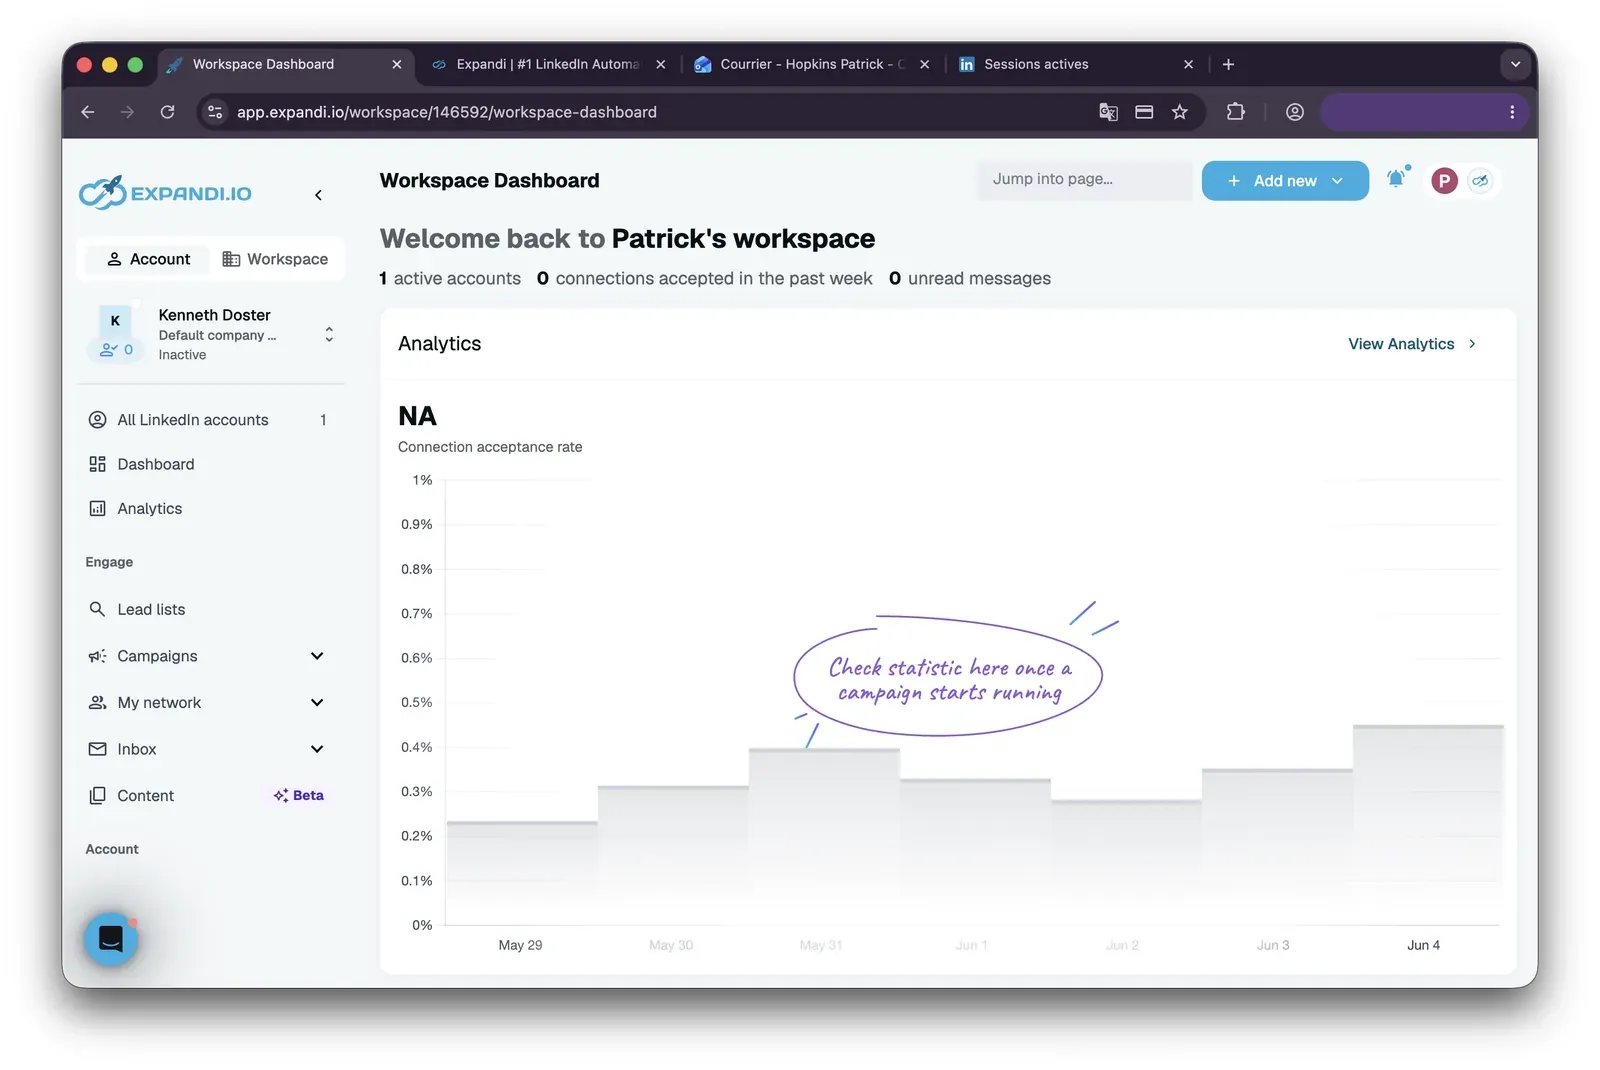Screen dimensions: 1600x1070
Task: Click the May 29 axis label
Action: [x=520, y=945]
